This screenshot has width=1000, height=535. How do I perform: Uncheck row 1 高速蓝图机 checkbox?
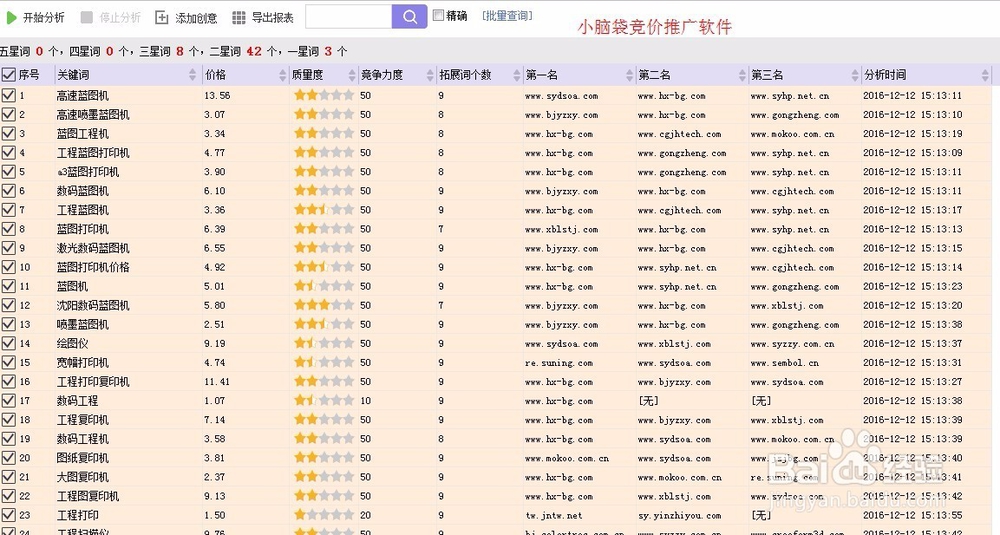(8, 95)
